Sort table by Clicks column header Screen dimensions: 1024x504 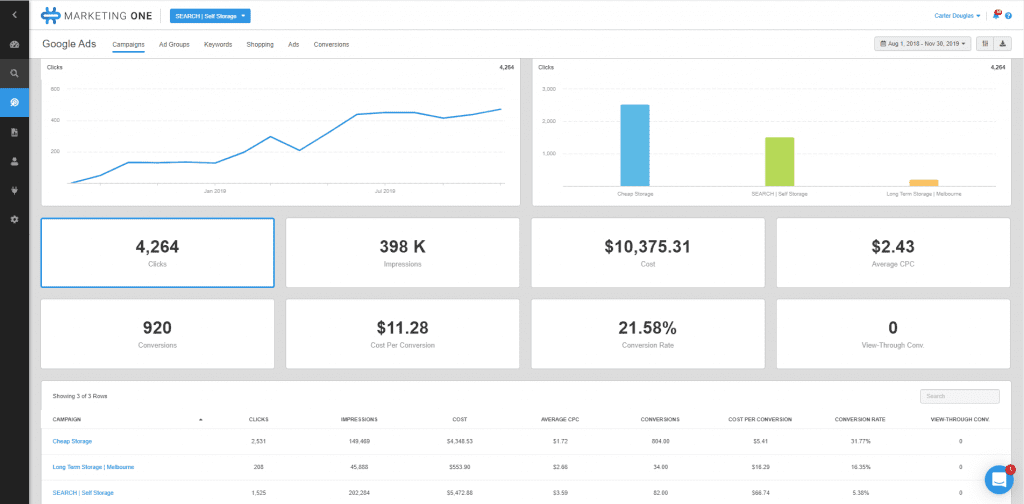click(x=259, y=419)
